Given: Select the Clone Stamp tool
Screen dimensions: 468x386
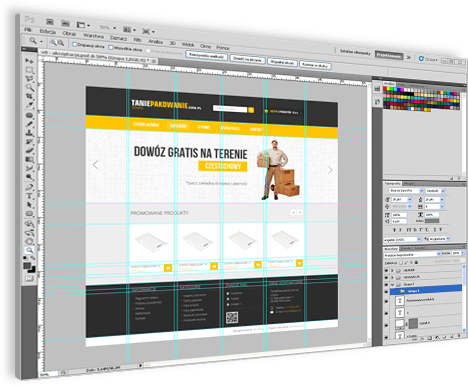Looking at the screenshot, I should tap(29, 133).
